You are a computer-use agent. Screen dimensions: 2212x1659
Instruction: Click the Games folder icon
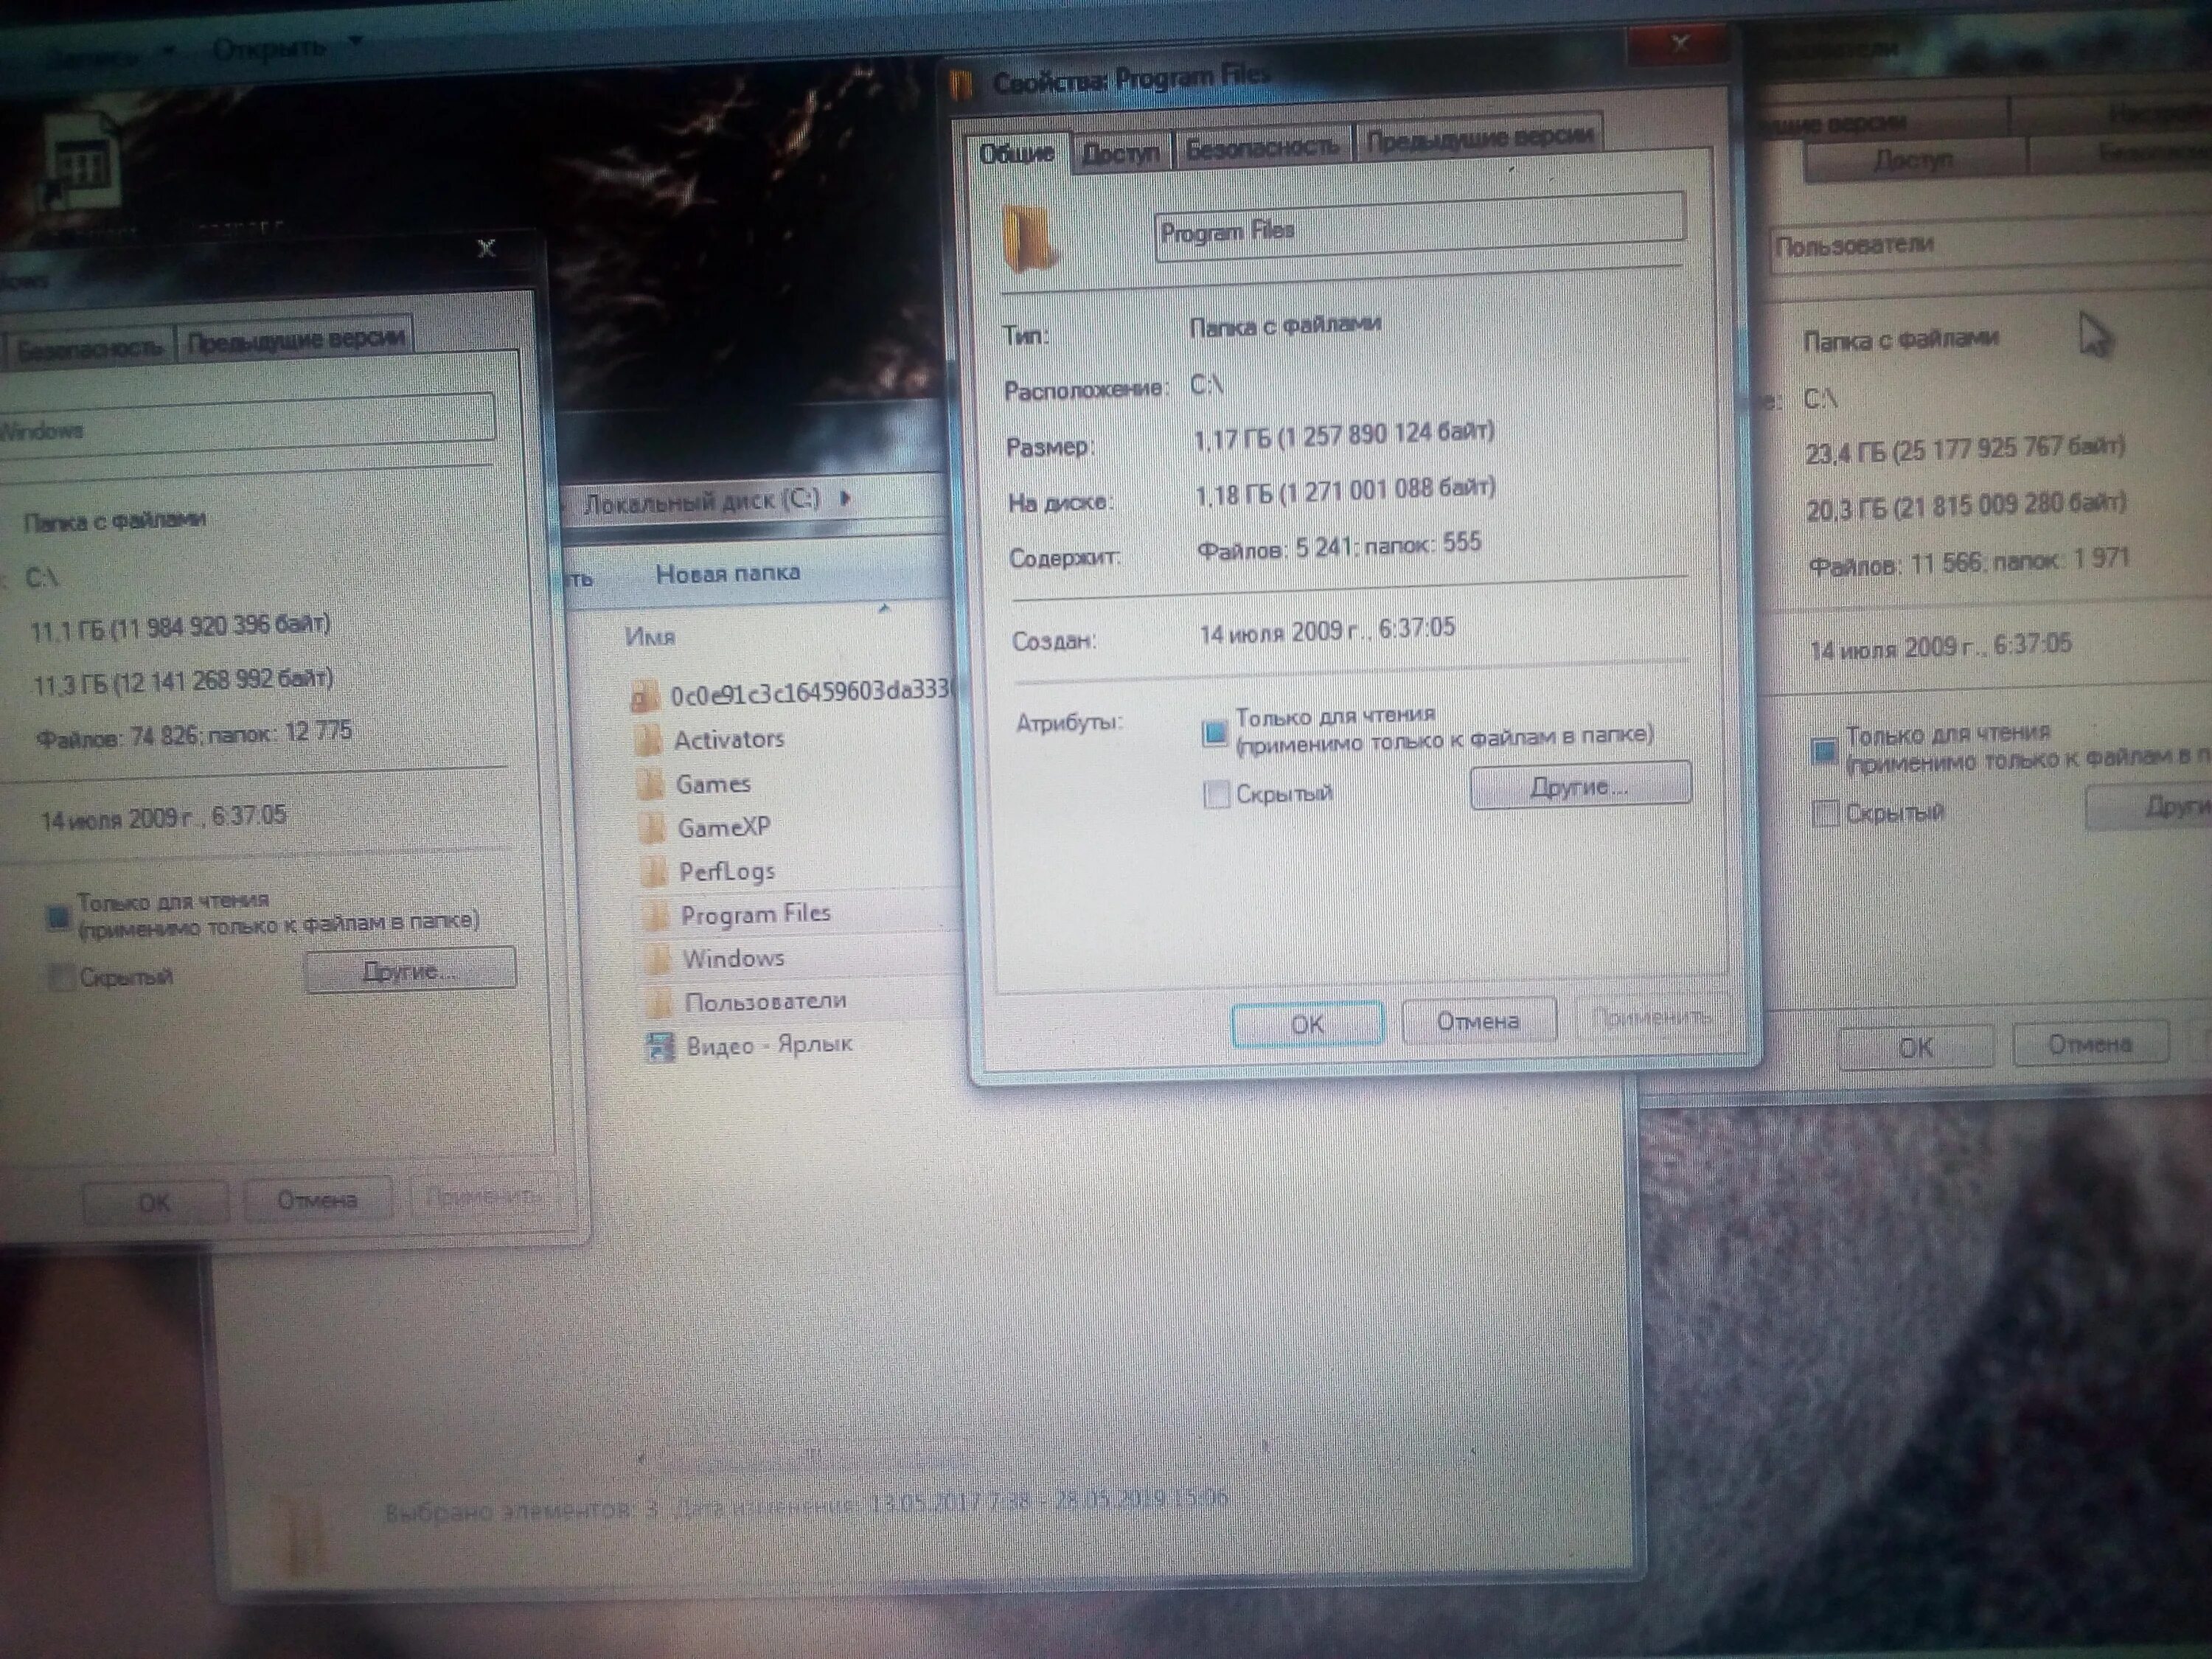650,784
